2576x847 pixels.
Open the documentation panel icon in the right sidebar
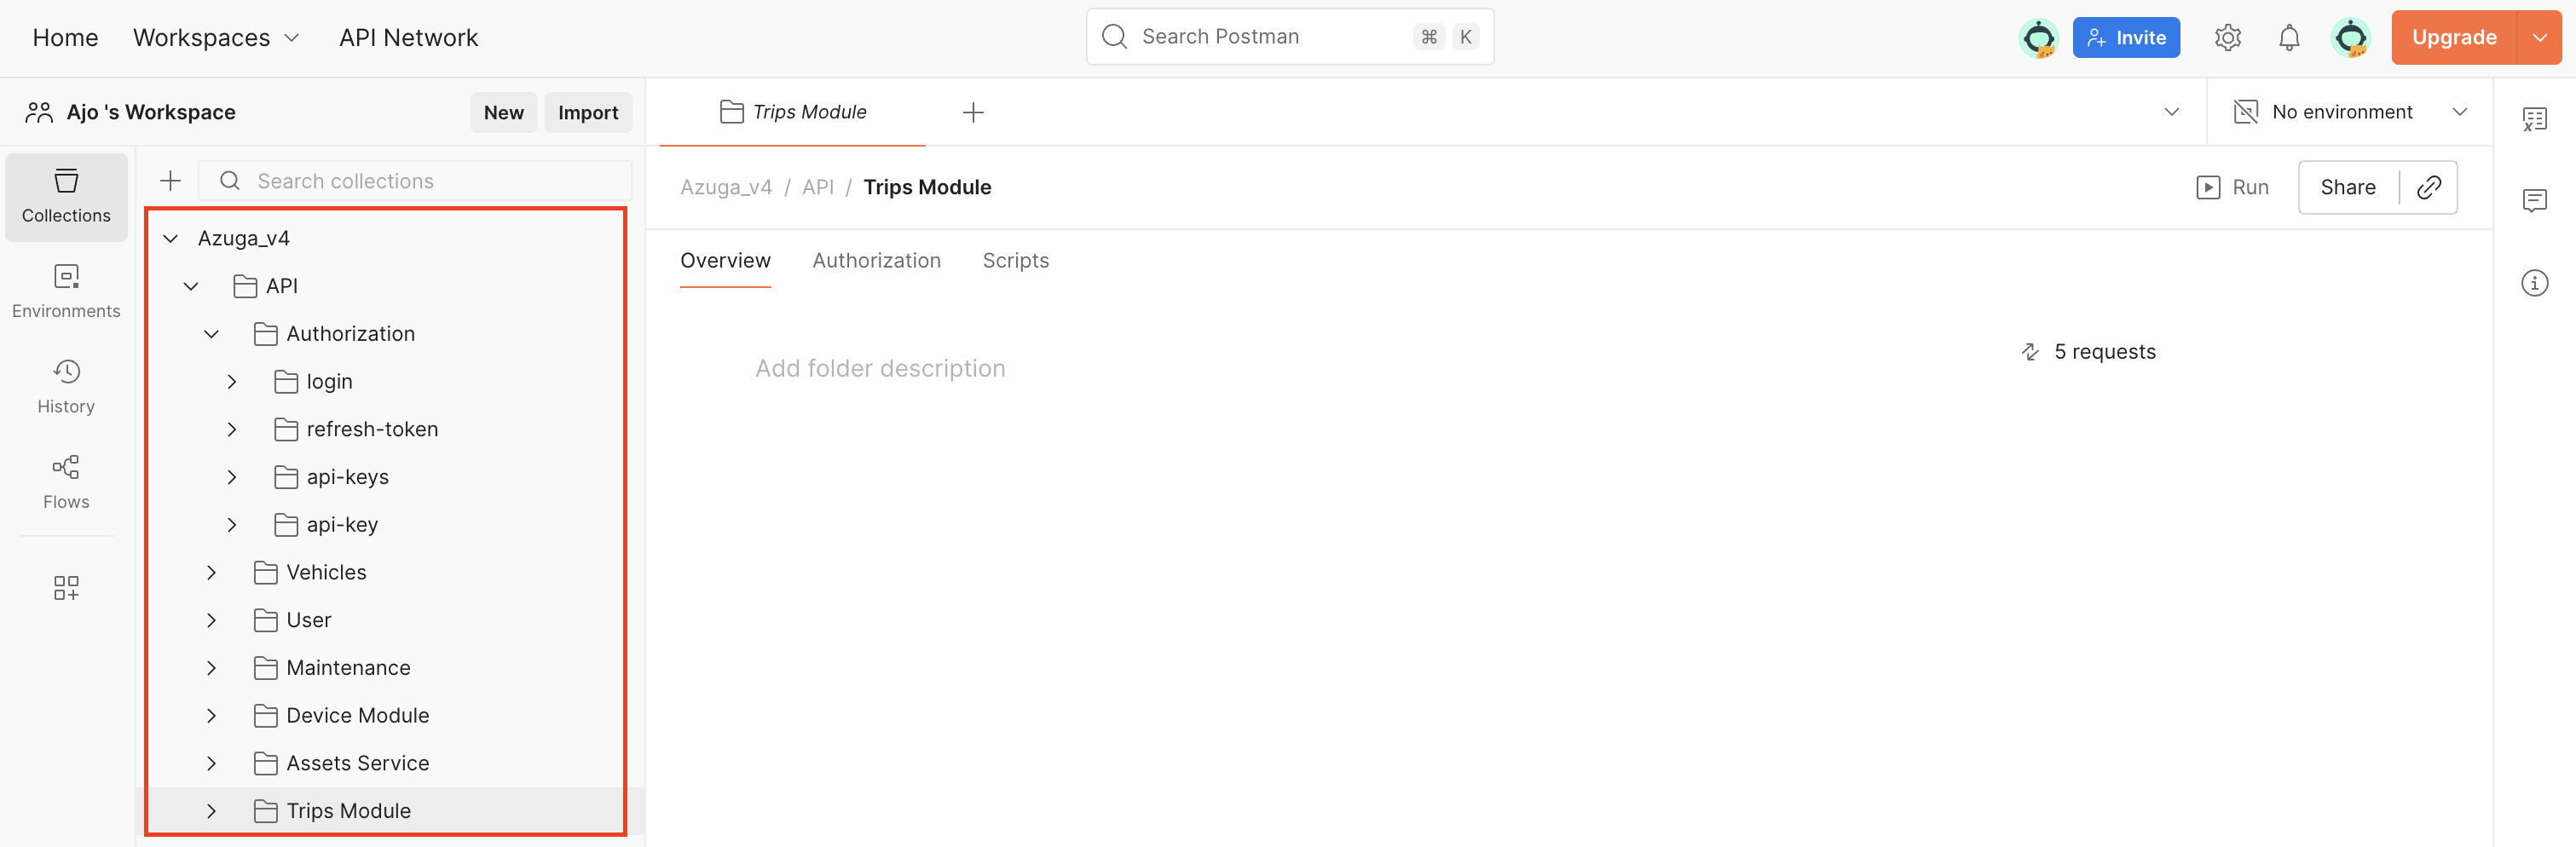click(2535, 120)
